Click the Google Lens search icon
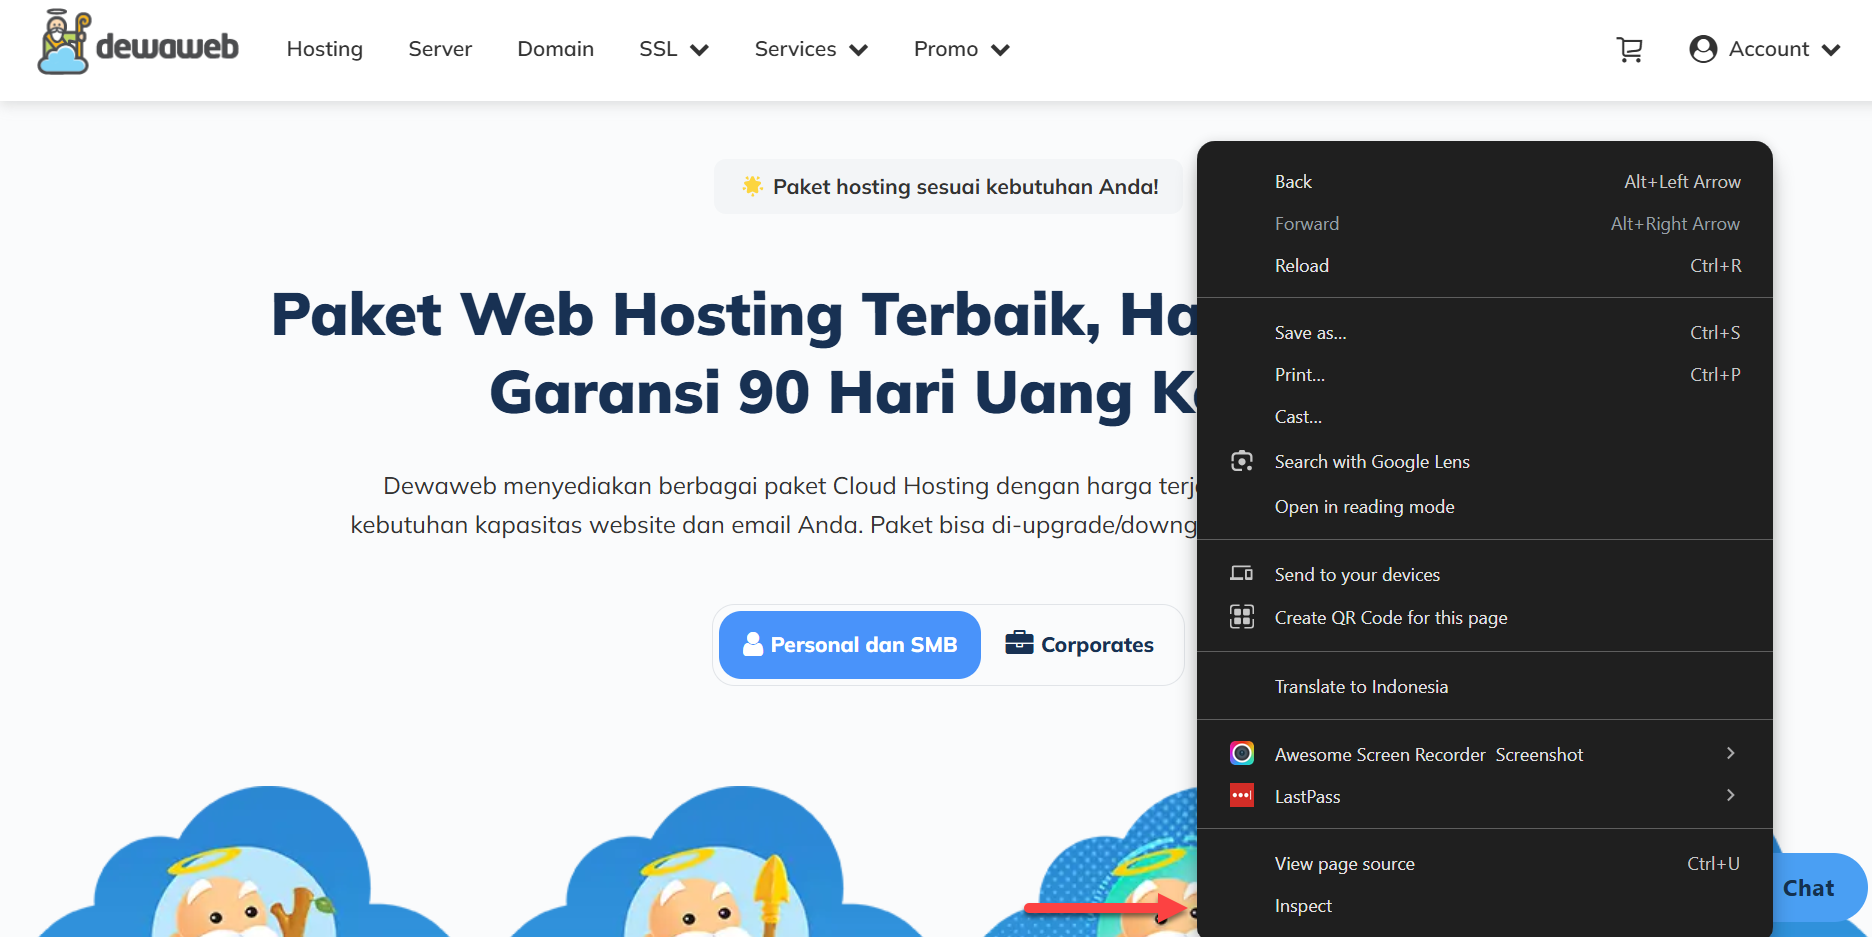 click(x=1242, y=461)
